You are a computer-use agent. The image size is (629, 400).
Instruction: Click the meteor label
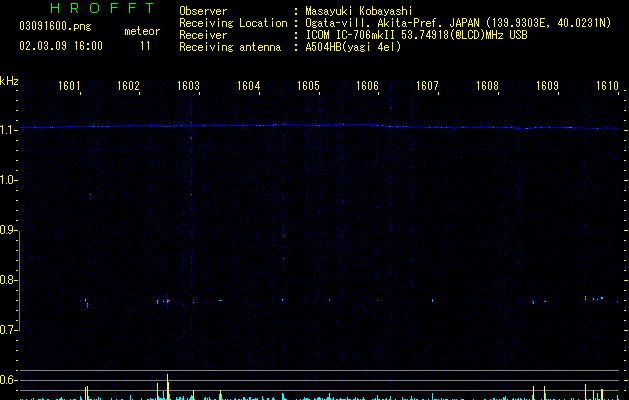pyautogui.click(x=142, y=31)
